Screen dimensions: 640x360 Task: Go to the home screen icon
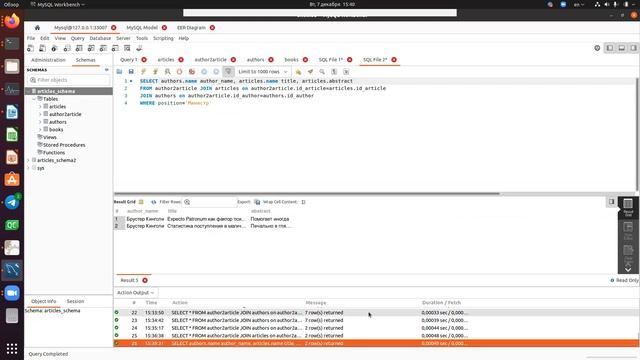(37, 28)
